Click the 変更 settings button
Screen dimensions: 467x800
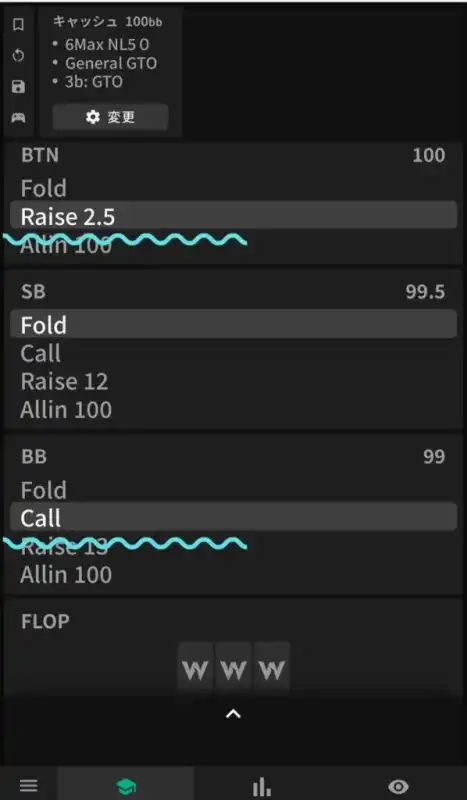pyautogui.click(x=110, y=117)
